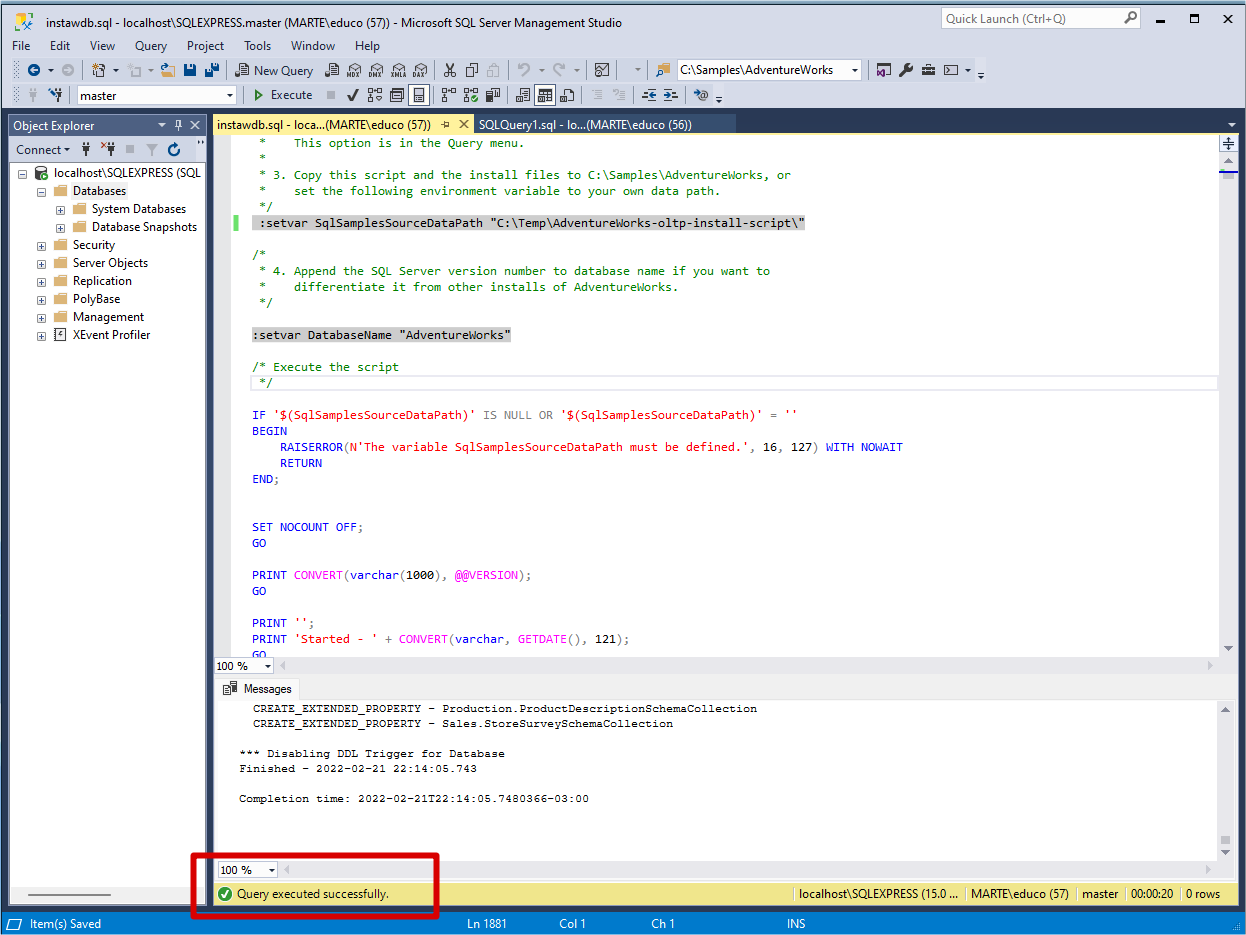Click 'Query executed successfully.' status text
This screenshot has height=935, width=1246.
[313, 894]
